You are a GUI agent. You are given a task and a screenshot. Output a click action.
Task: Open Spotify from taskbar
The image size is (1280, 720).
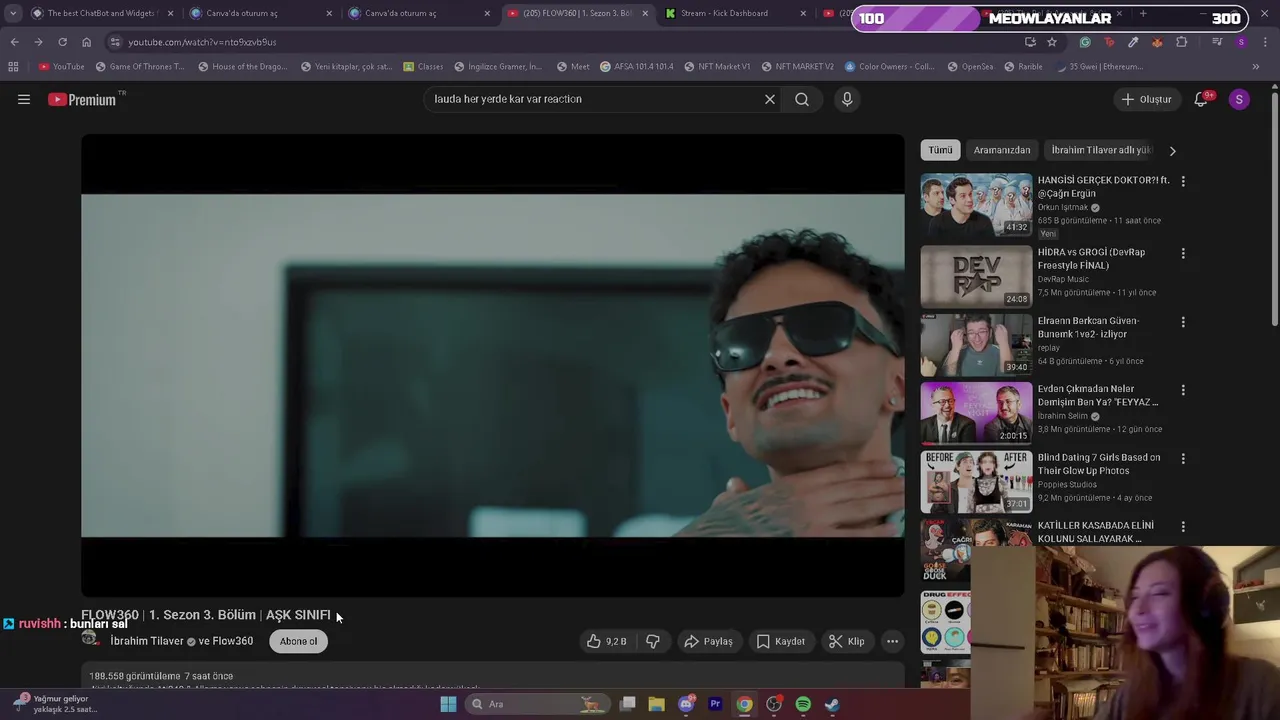(803, 704)
